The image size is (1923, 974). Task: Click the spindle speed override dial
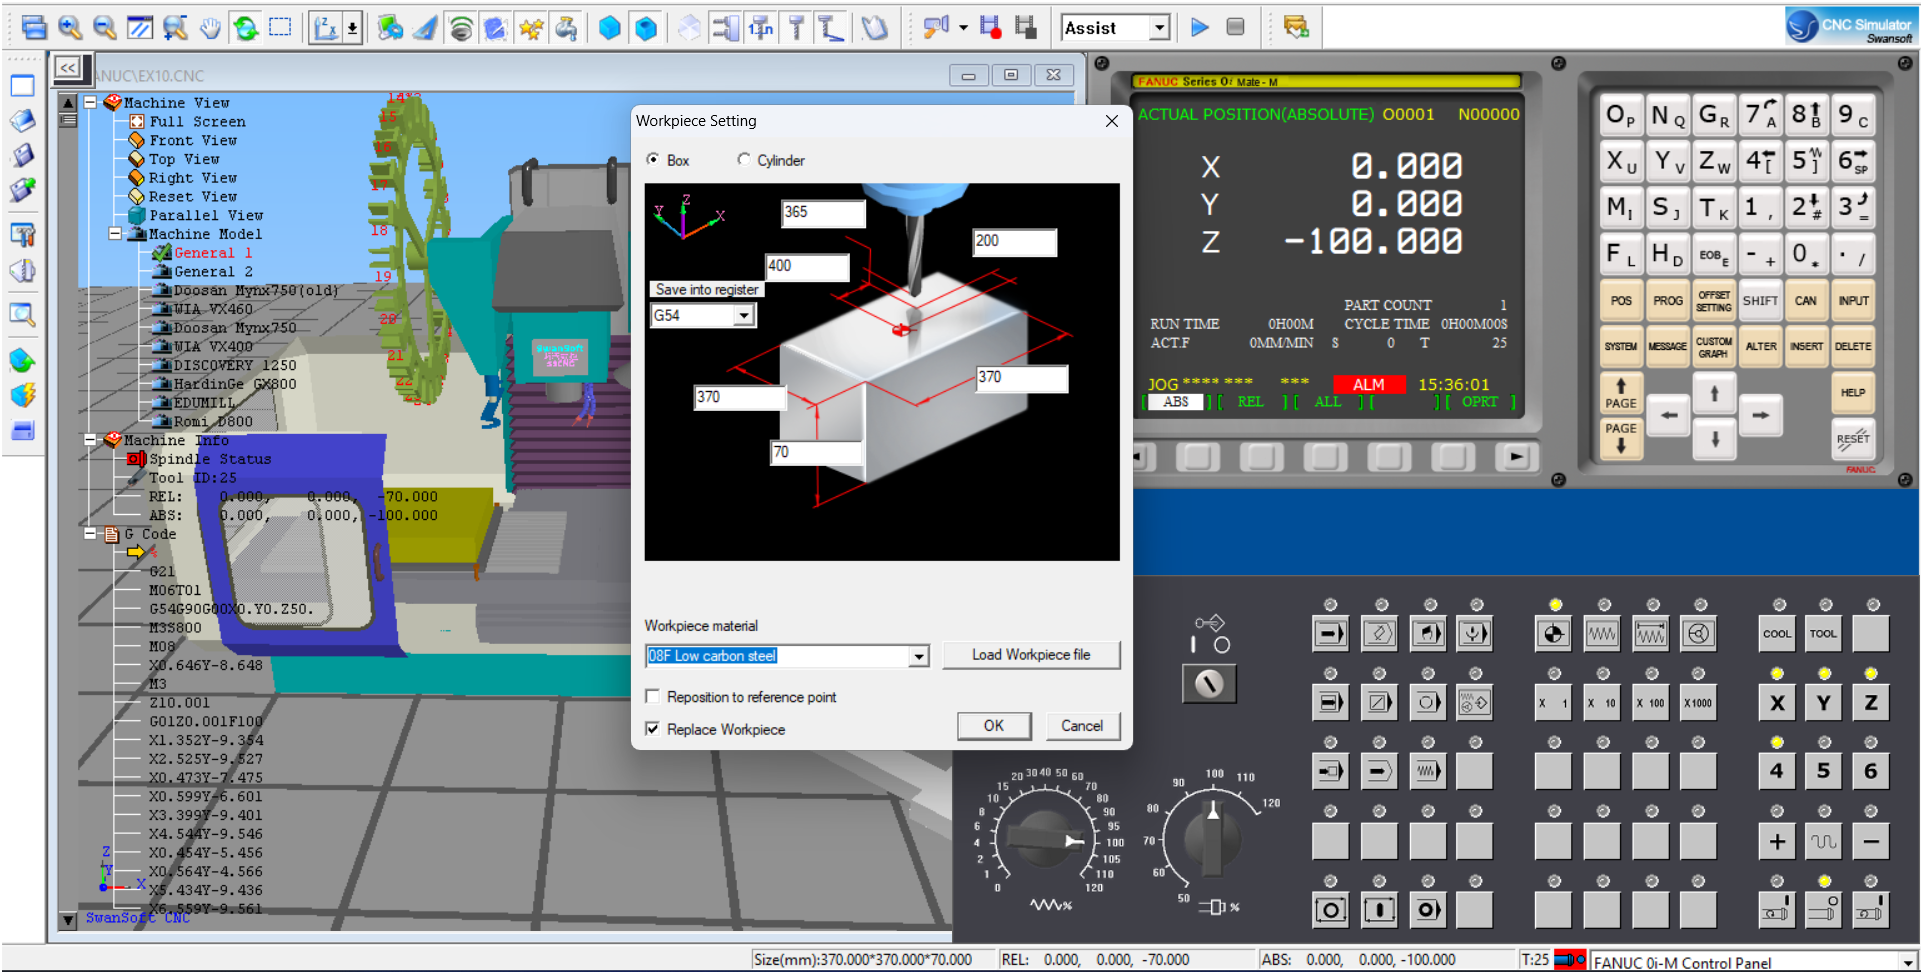(x=1212, y=838)
